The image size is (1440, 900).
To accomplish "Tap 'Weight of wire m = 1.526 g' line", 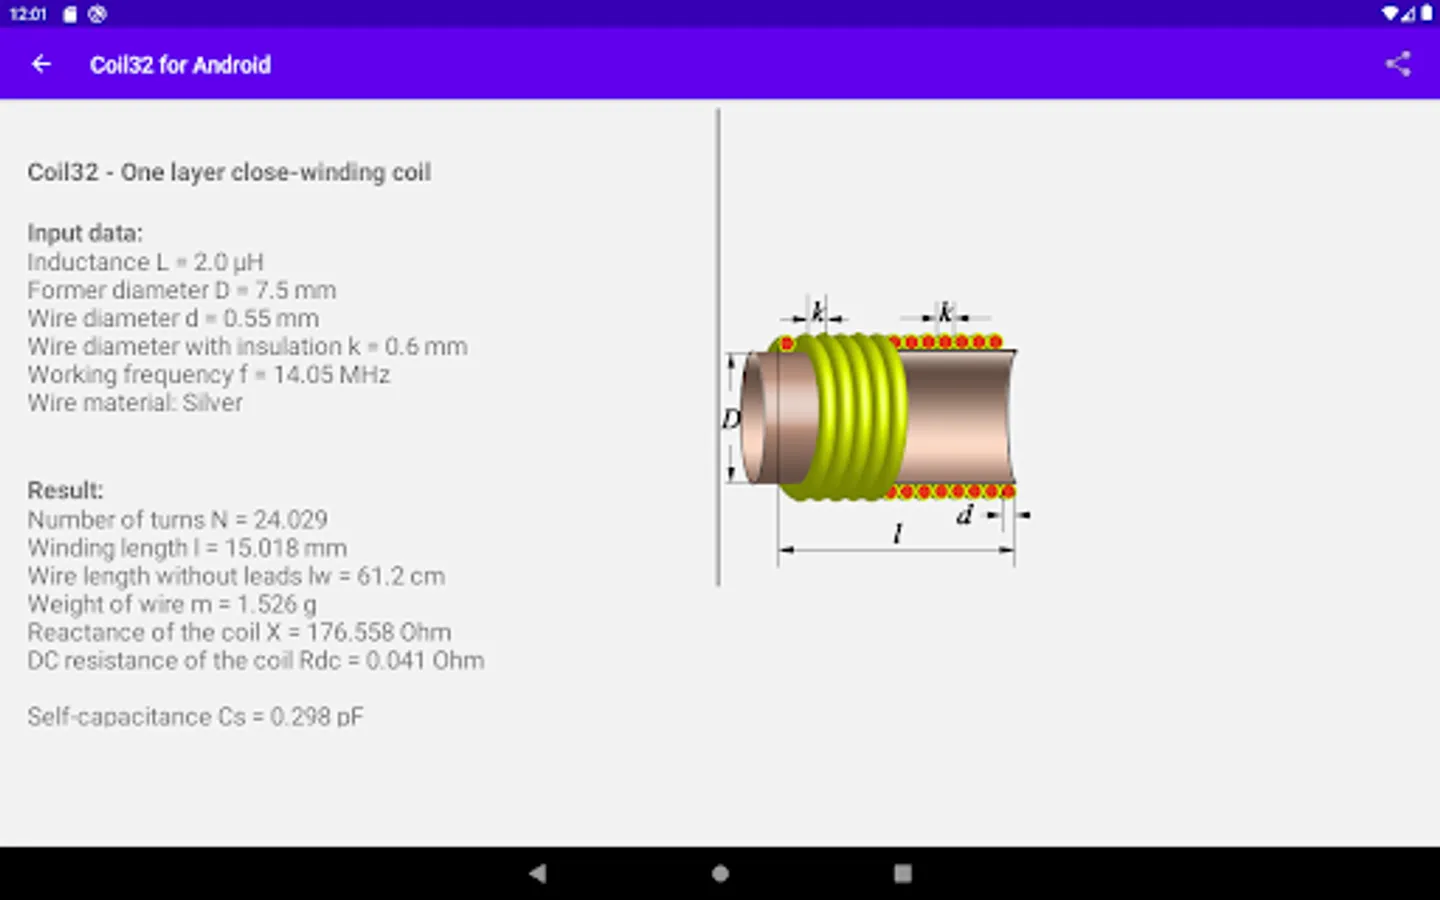I will (x=172, y=604).
